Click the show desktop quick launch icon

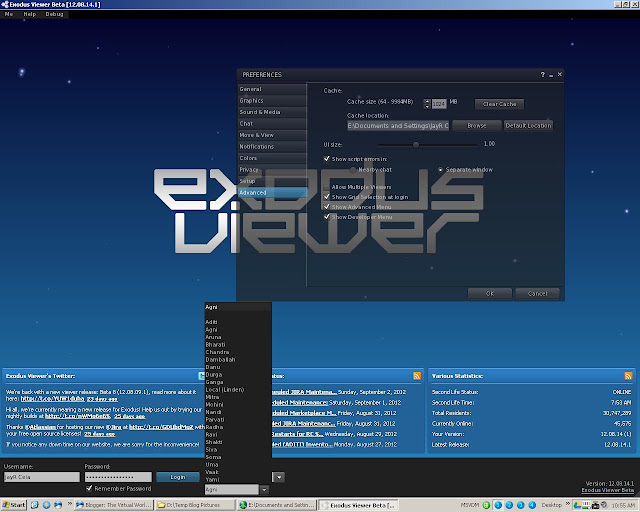click(35, 505)
